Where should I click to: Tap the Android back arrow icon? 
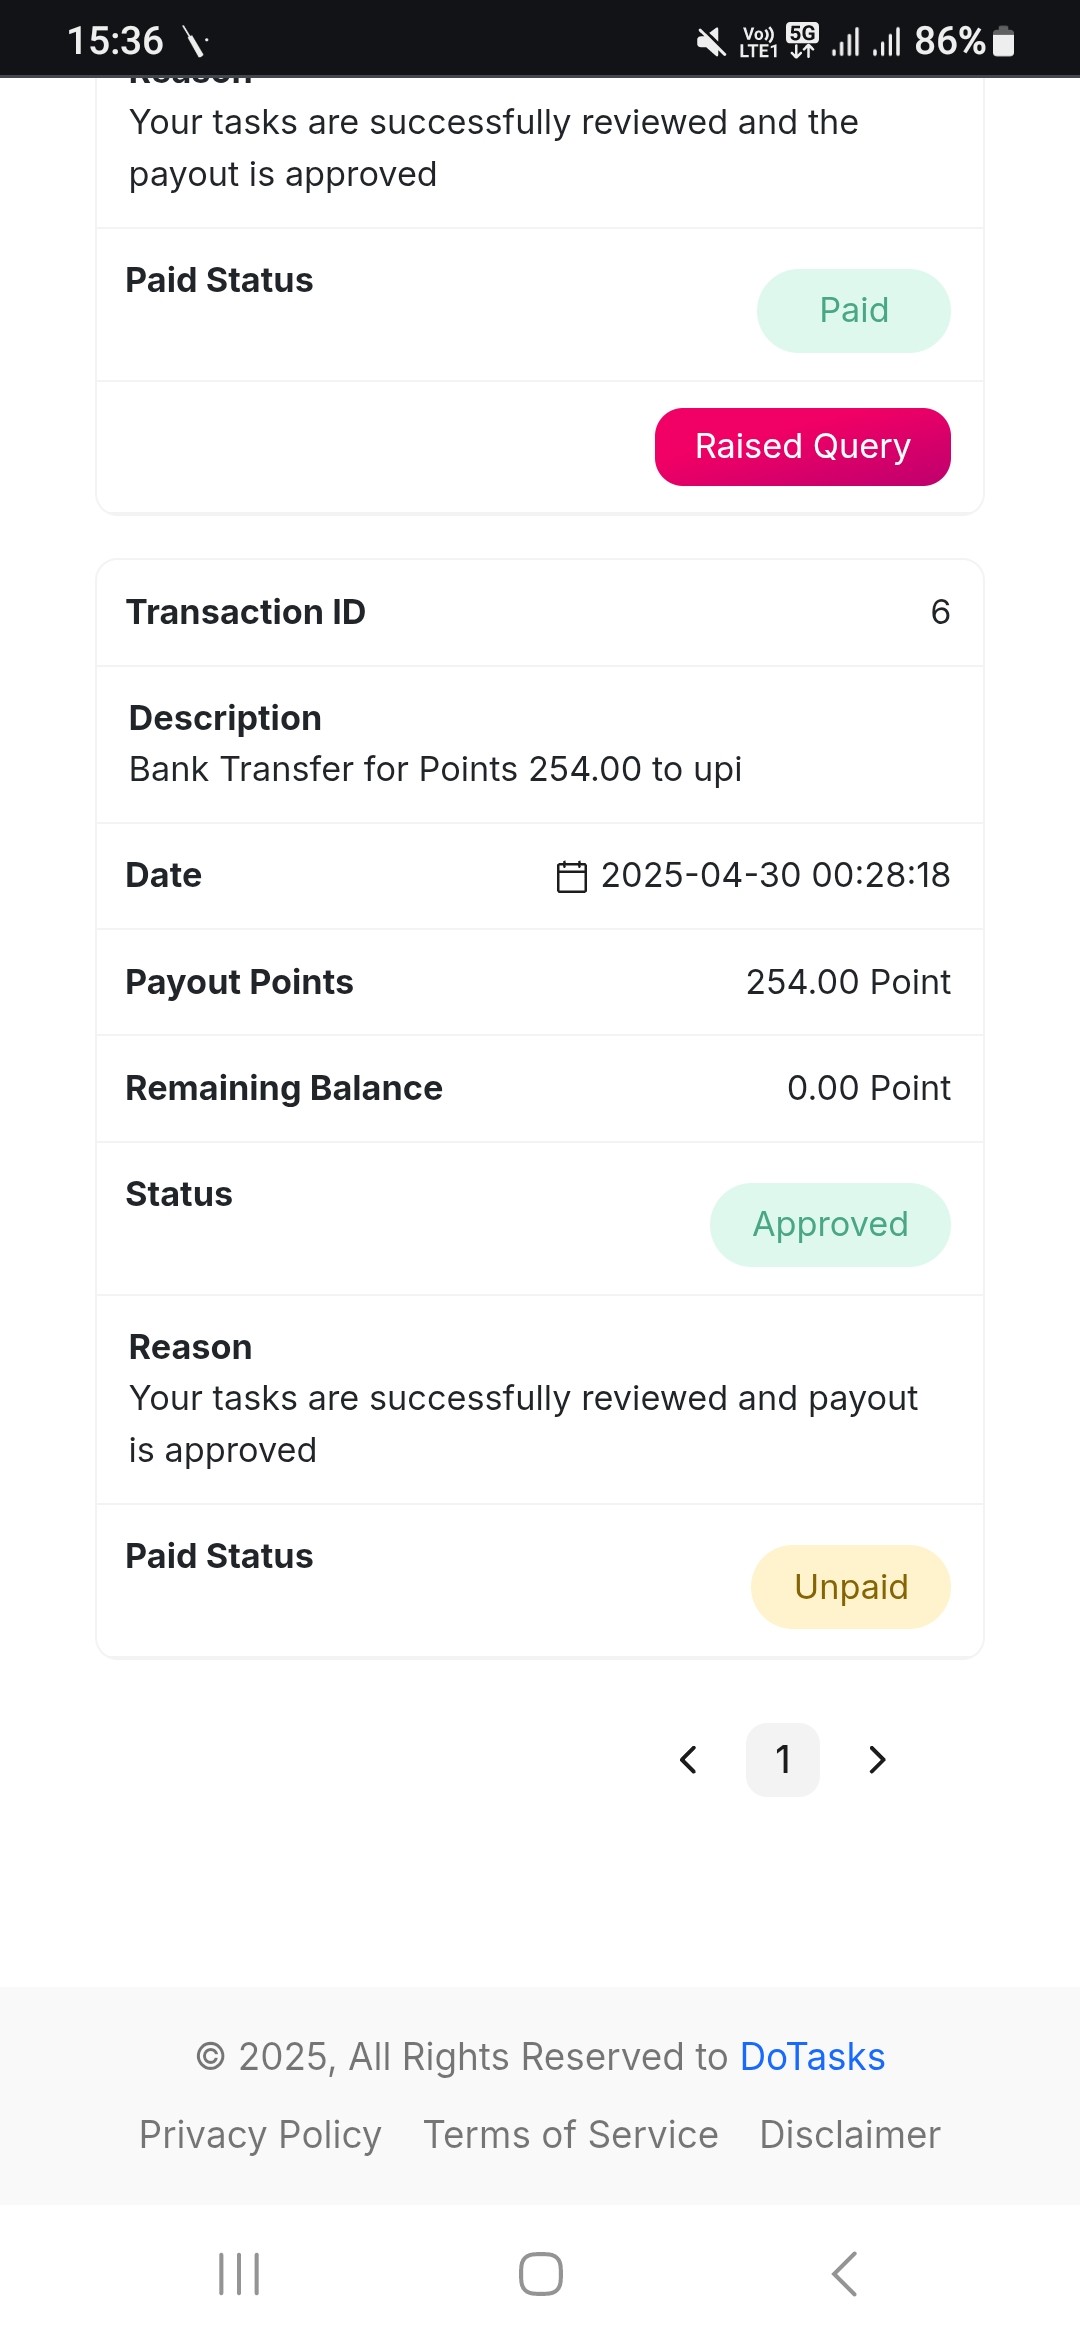(845, 2274)
